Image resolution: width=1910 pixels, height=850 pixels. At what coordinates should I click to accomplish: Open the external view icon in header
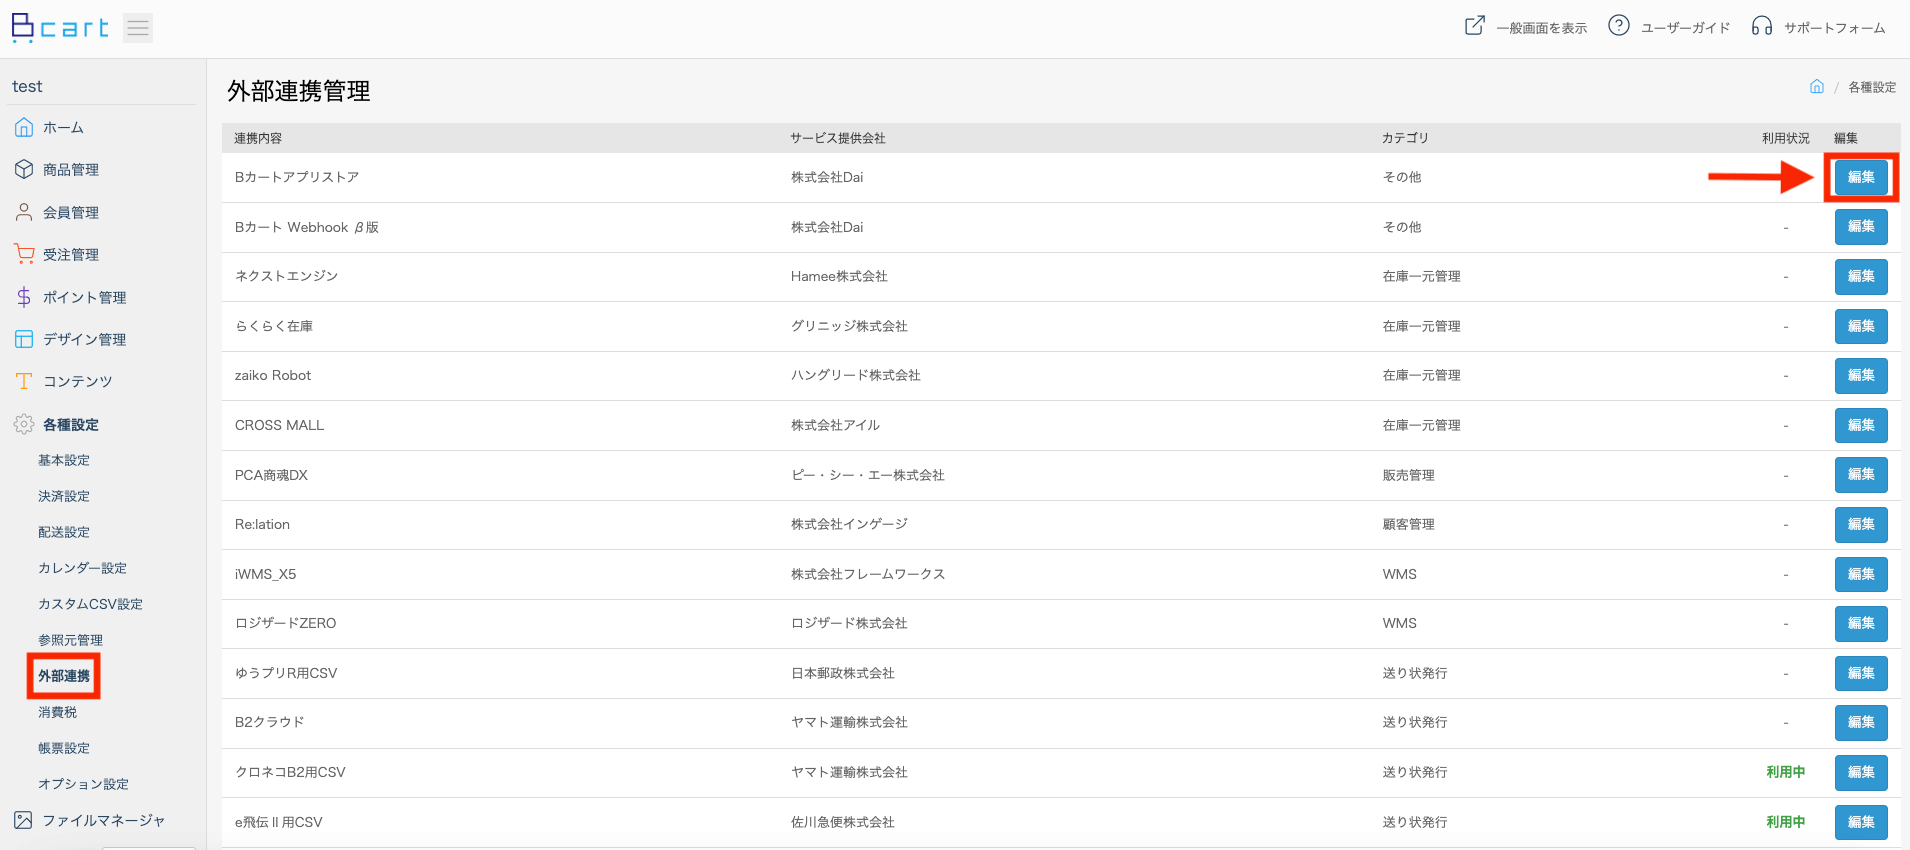click(1474, 26)
